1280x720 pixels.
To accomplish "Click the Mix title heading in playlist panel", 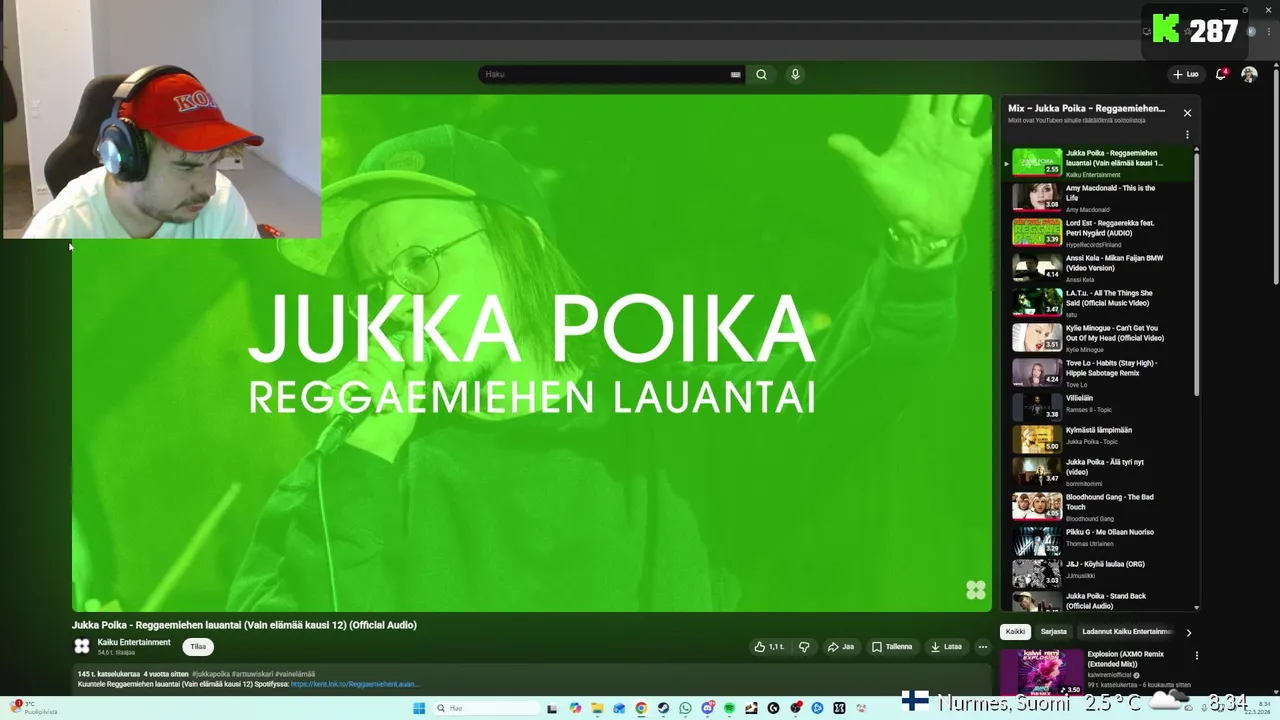I will coord(1086,108).
